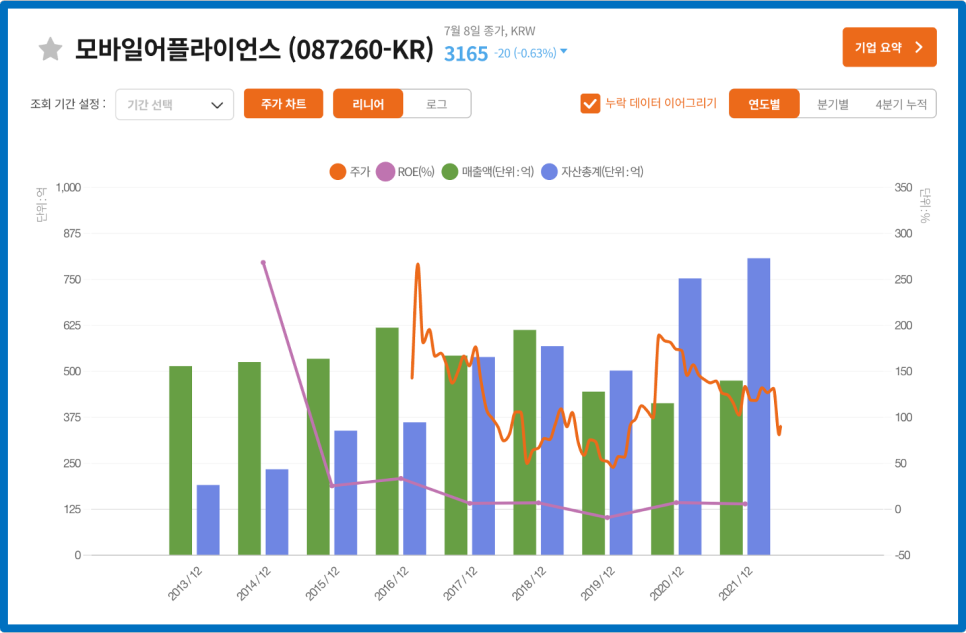Click the favorite star icon
The image size is (966, 633).
point(50,49)
